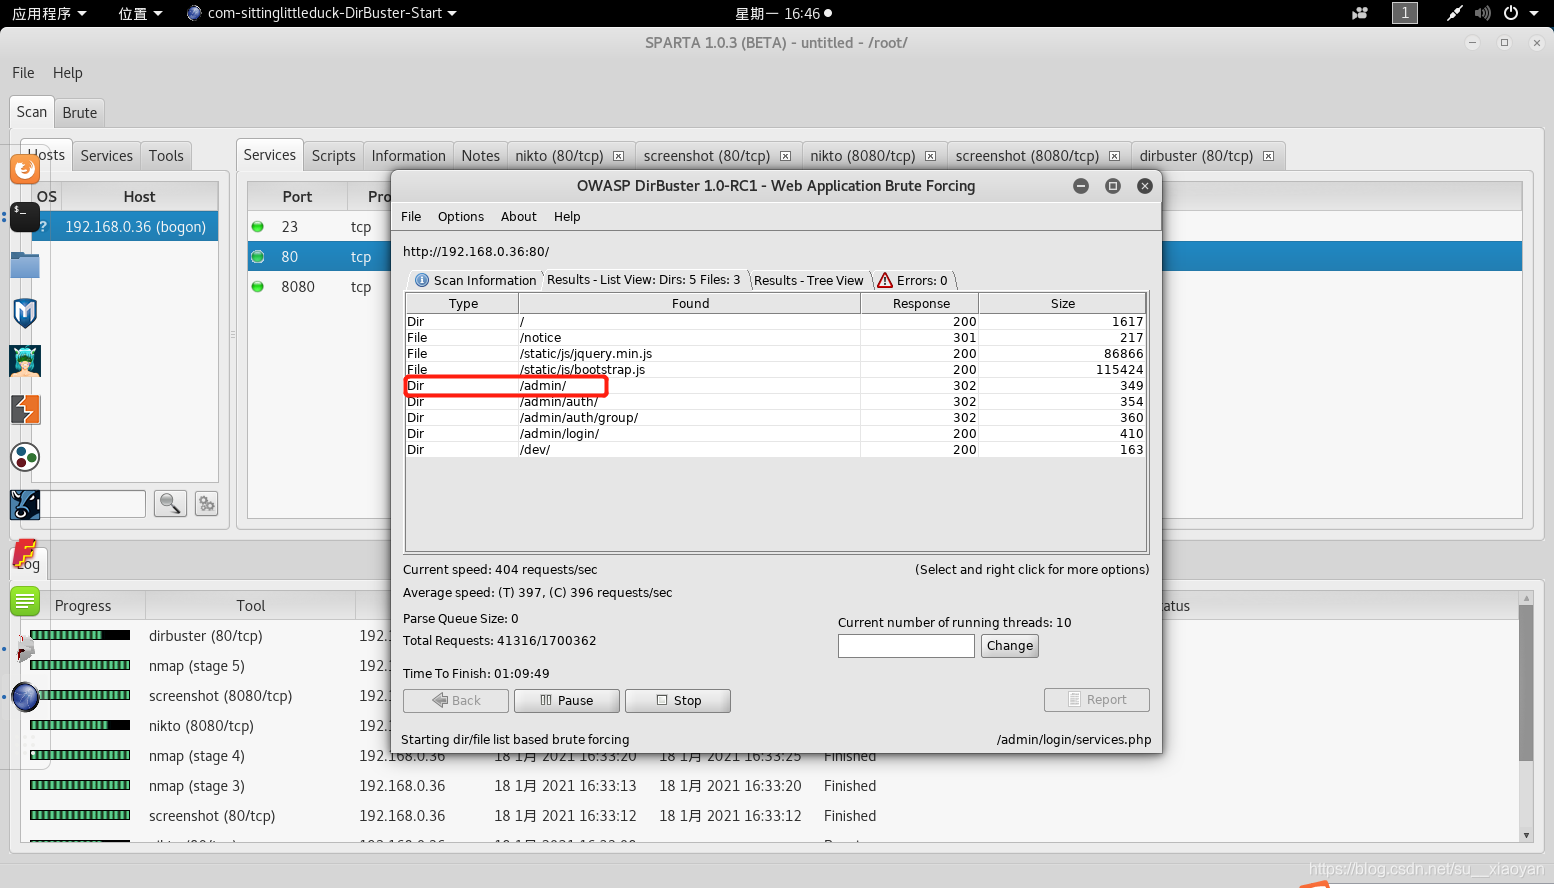1554x888 pixels.
Task: Click the video camera icon in the top bar
Action: pos(1360,13)
